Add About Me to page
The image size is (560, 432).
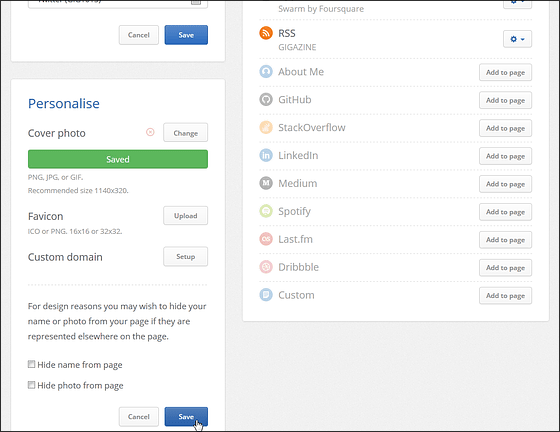pos(505,72)
